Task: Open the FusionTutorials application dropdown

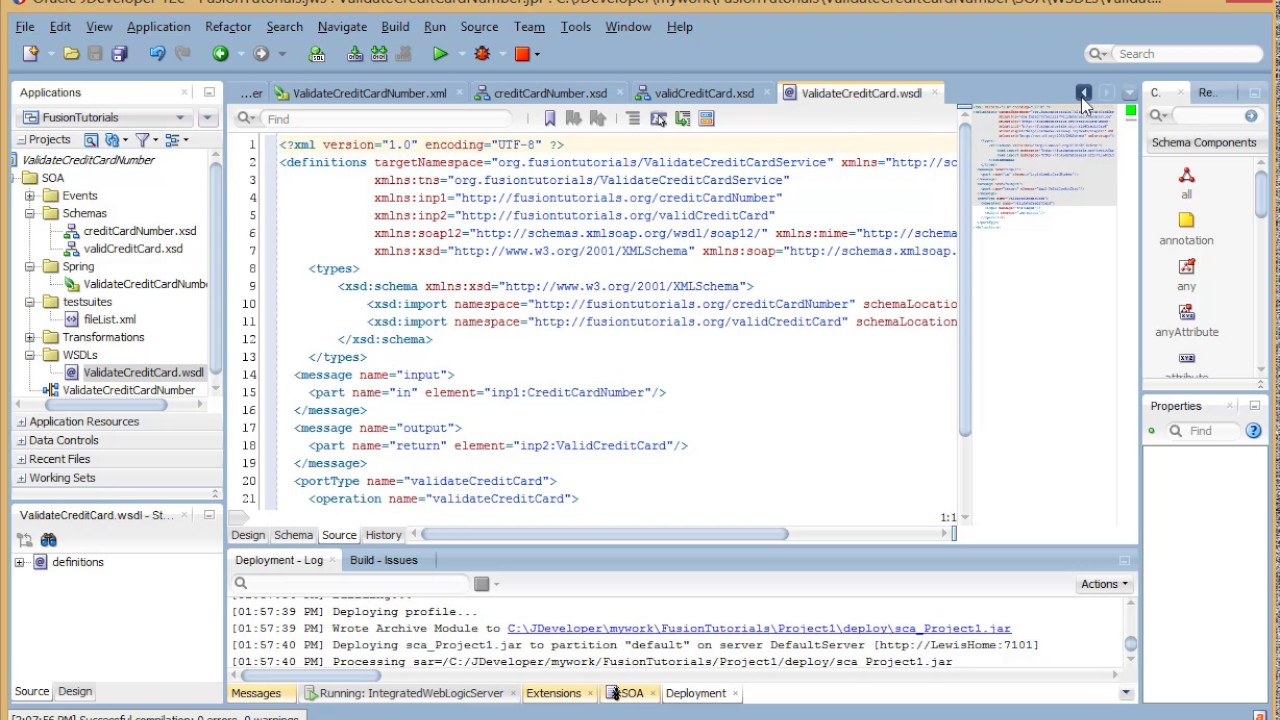Action: point(105,117)
